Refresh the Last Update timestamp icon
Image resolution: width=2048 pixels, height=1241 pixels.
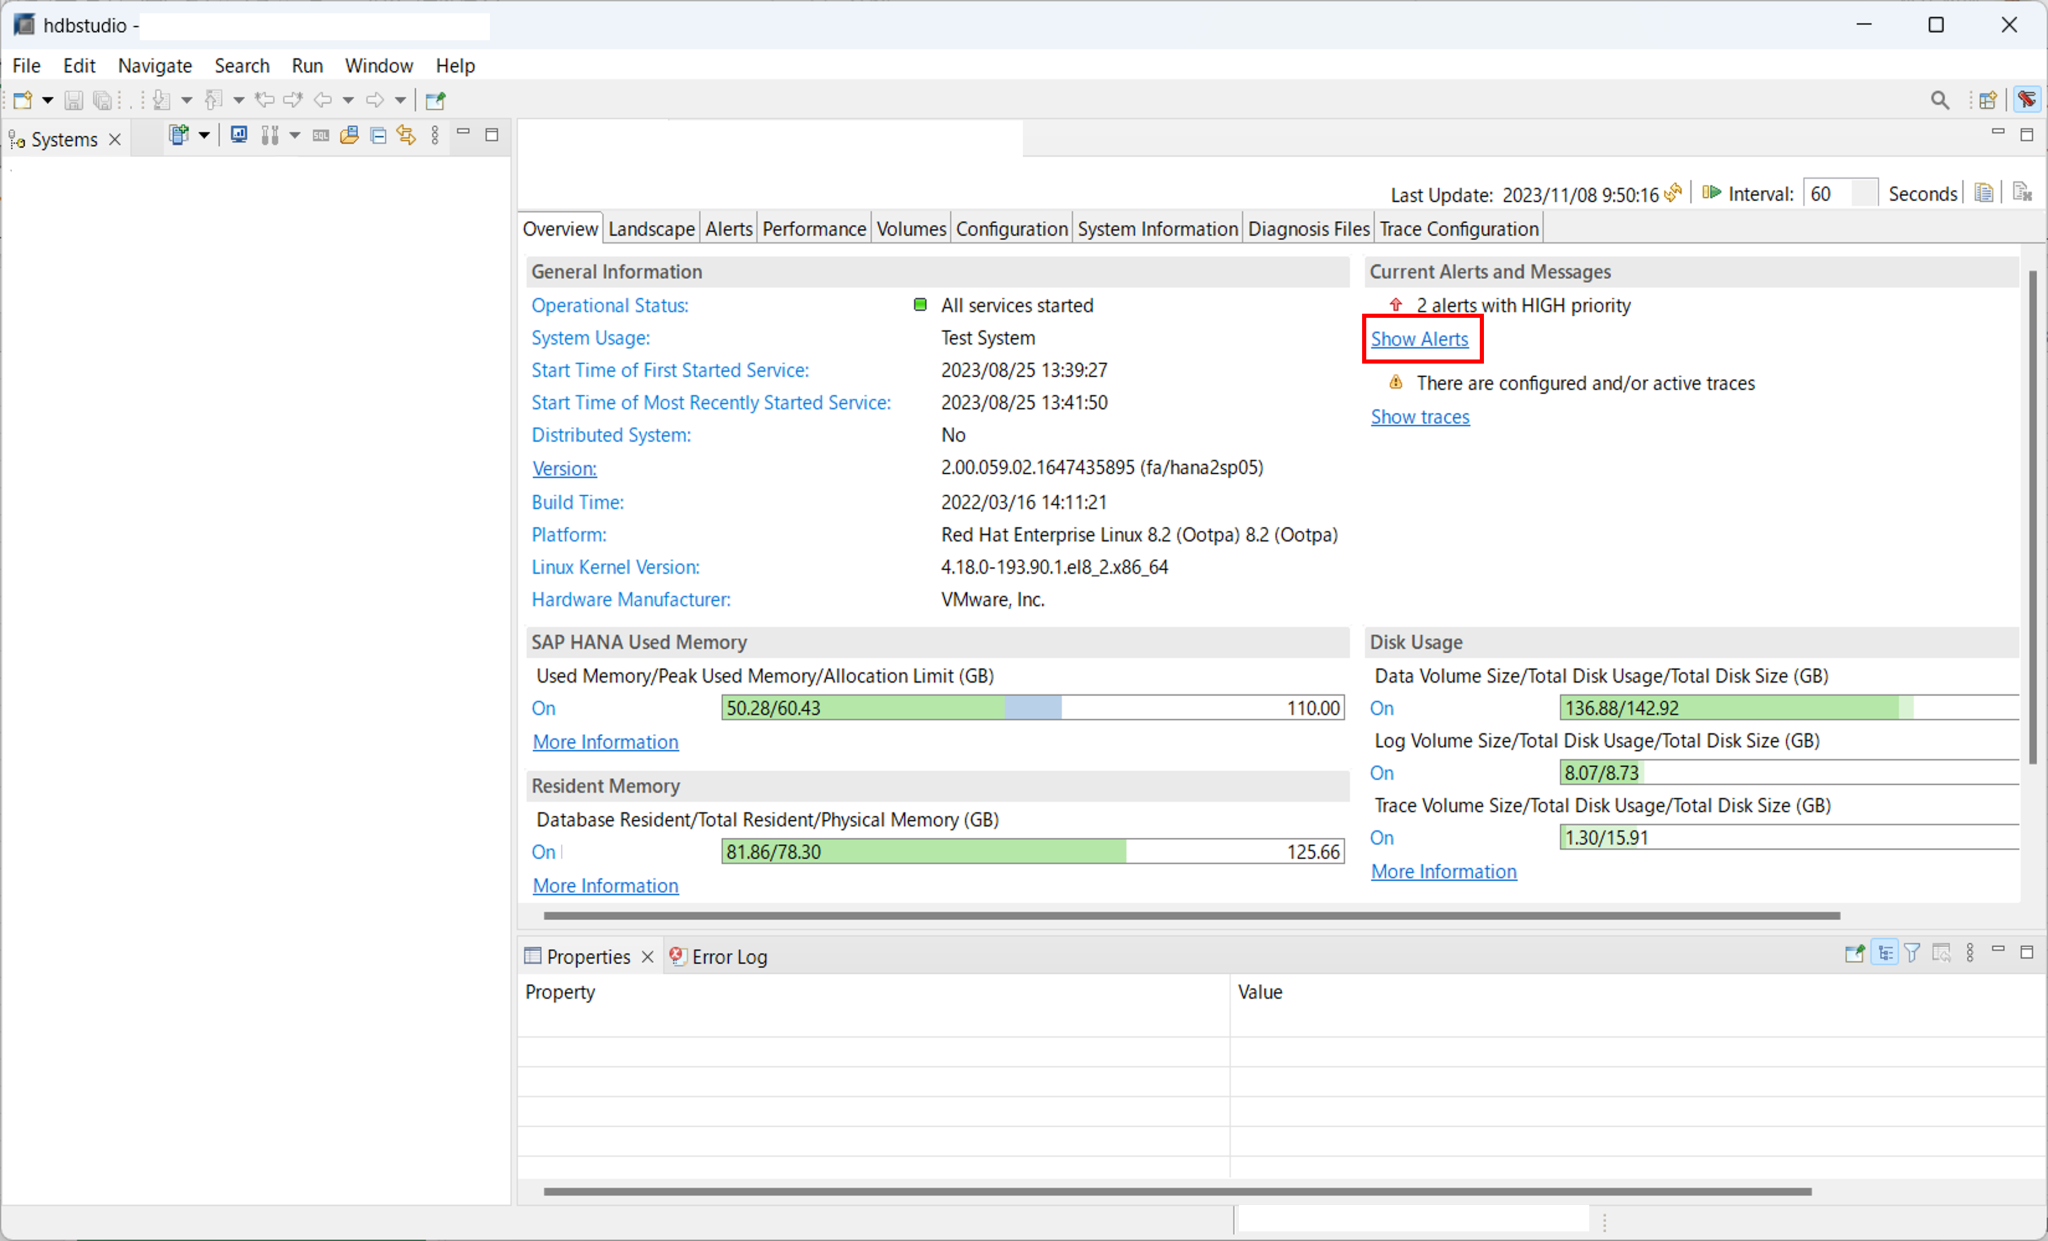pyautogui.click(x=1673, y=193)
